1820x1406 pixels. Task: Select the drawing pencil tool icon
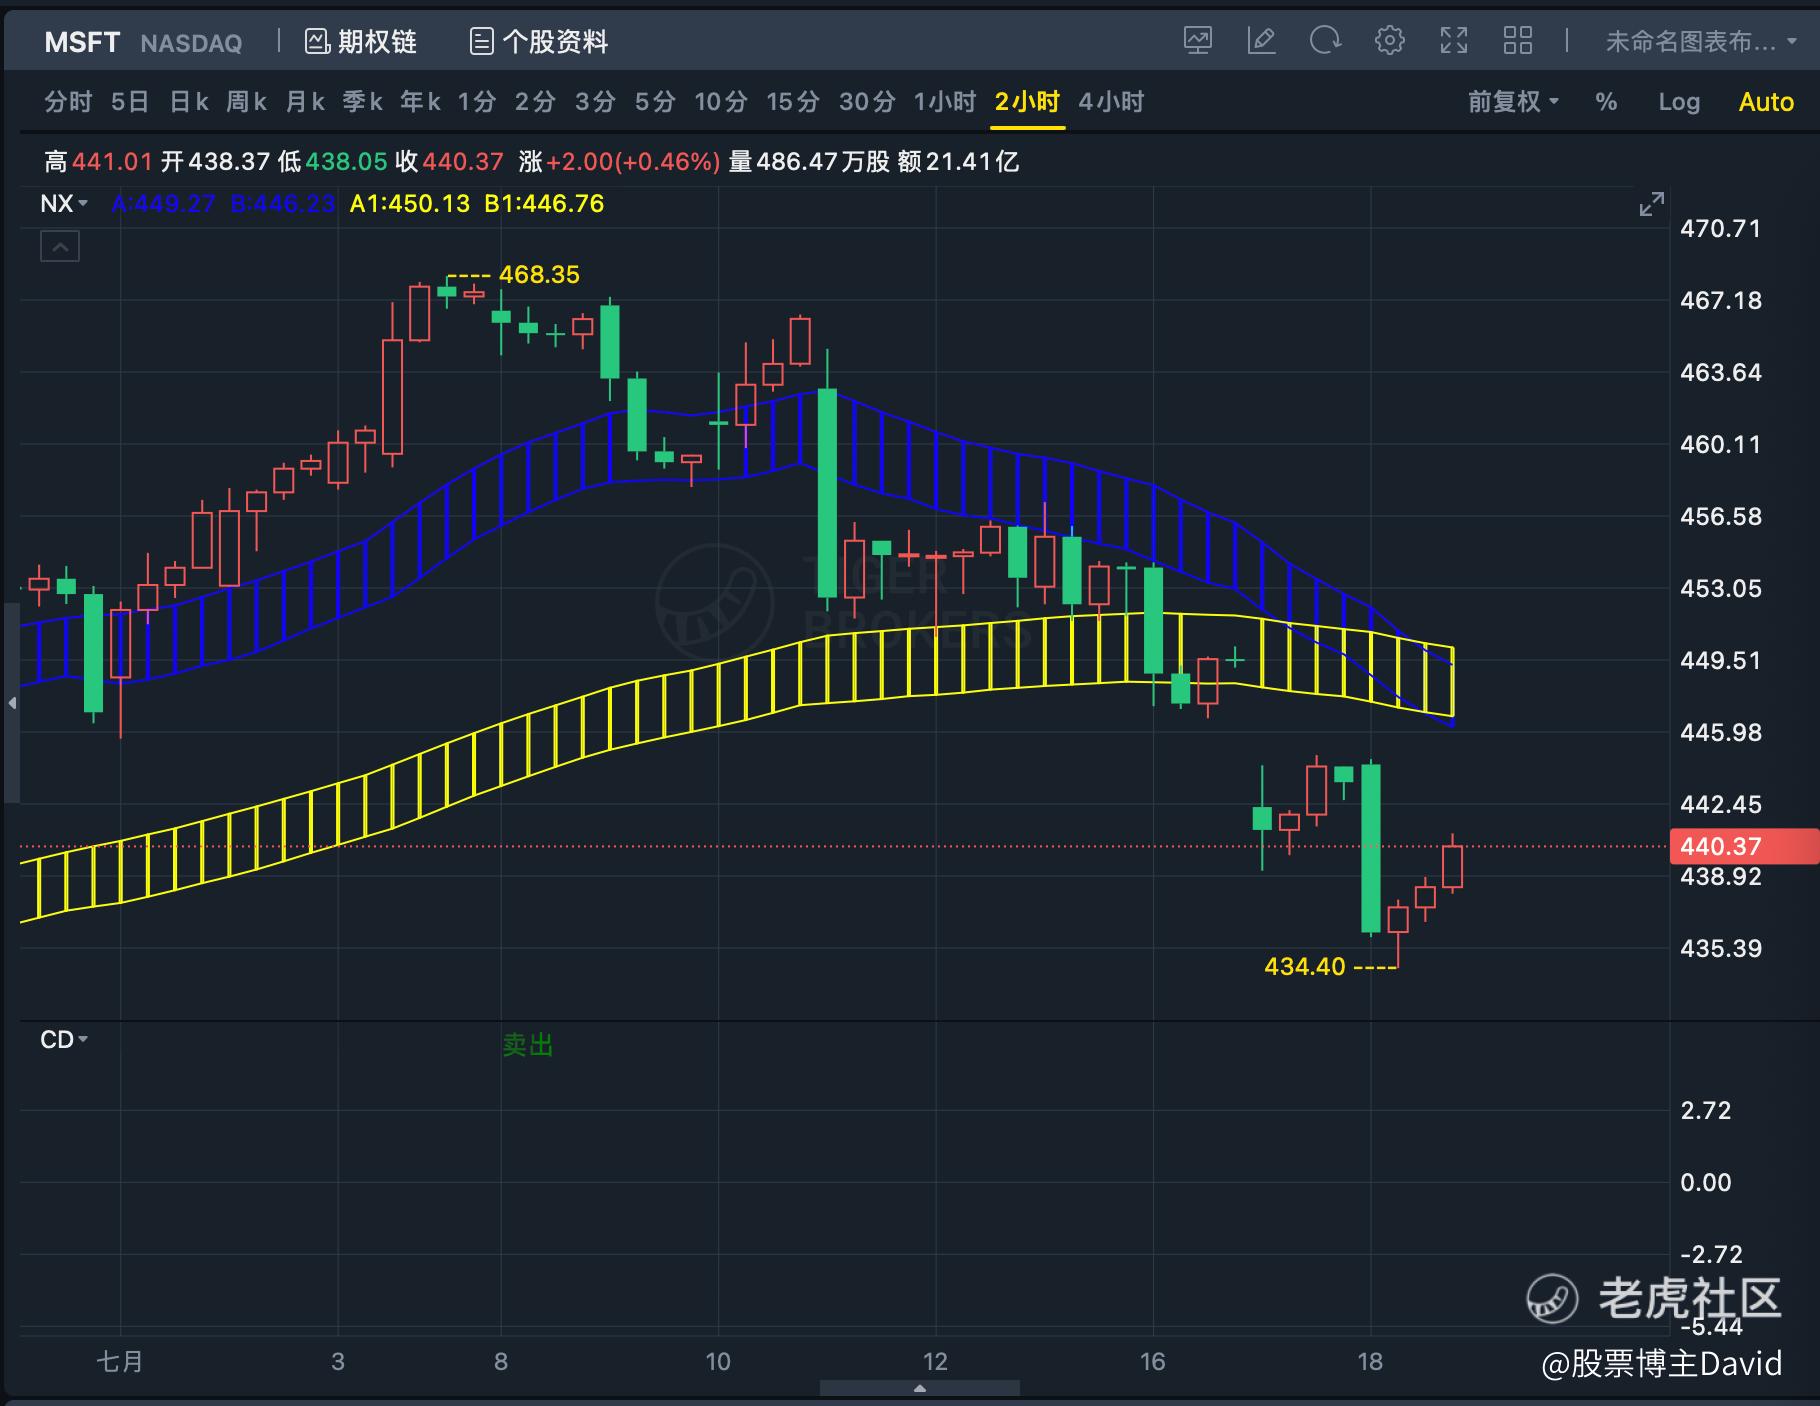pos(1261,41)
